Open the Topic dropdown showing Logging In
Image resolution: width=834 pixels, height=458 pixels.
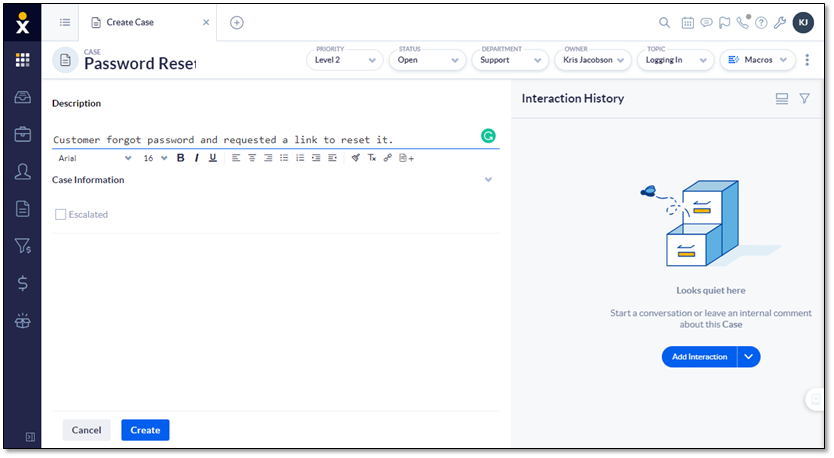pos(675,60)
